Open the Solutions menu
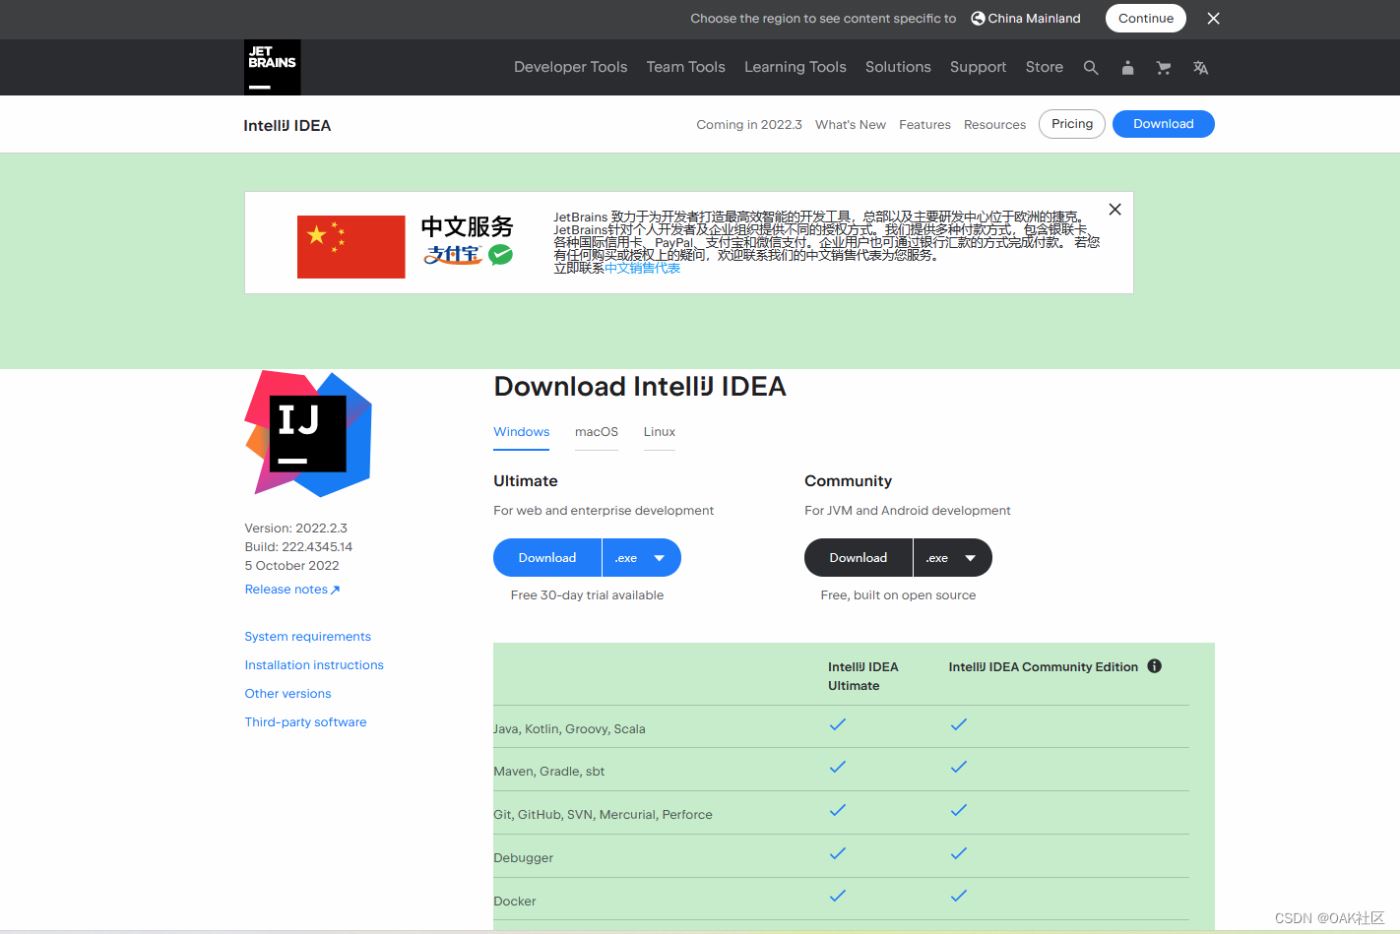 898,67
